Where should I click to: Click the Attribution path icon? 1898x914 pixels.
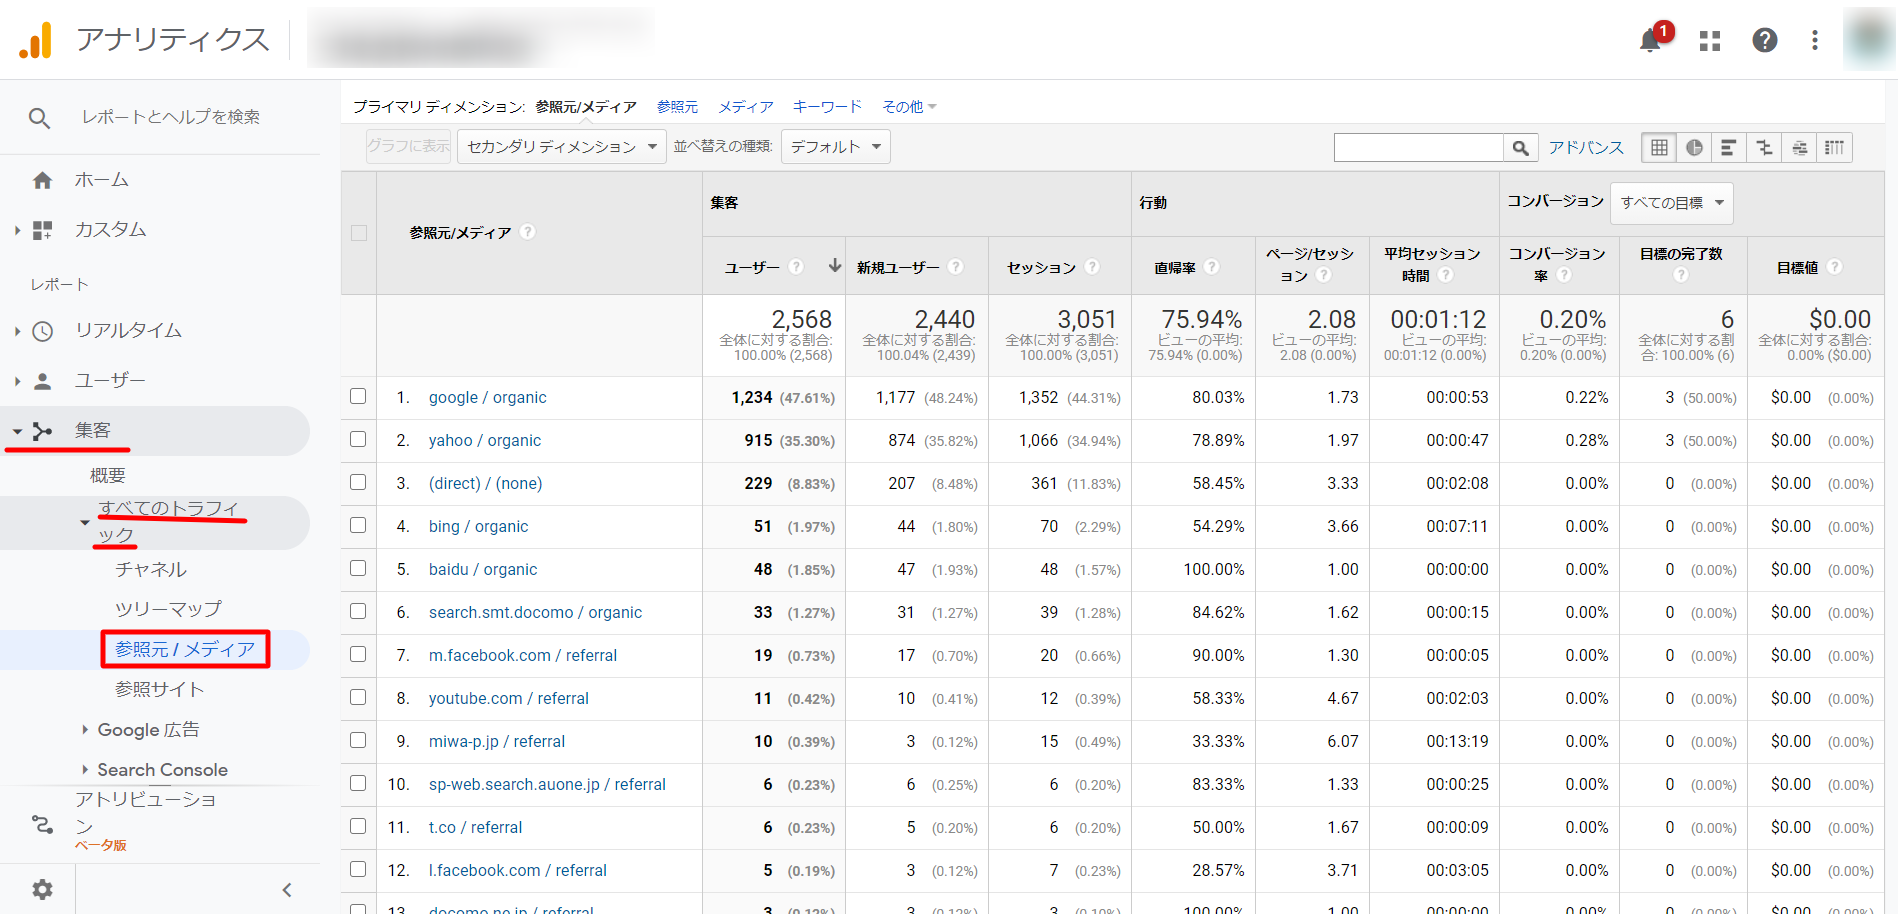coord(42,824)
